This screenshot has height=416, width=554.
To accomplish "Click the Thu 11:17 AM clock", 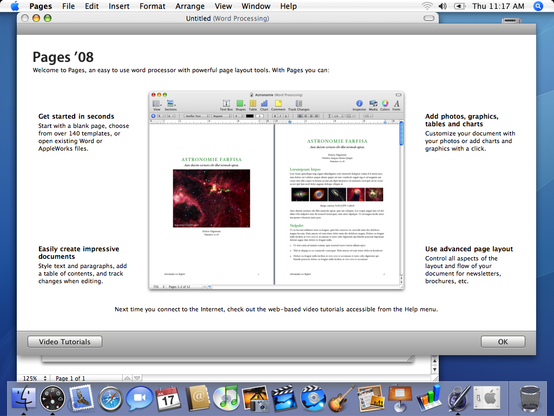I will 498,6.
